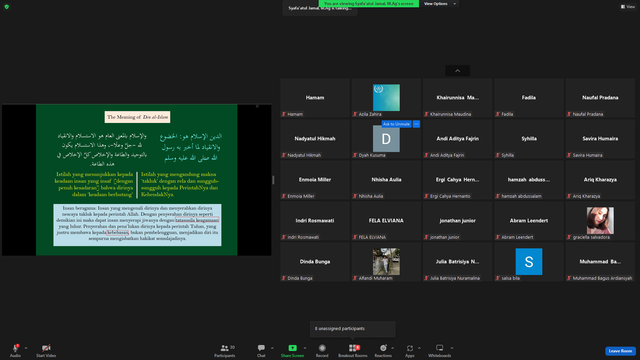The height and width of the screenshot is (360, 640).
Task: Select Fadila's participant tile
Action: coord(529,98)
